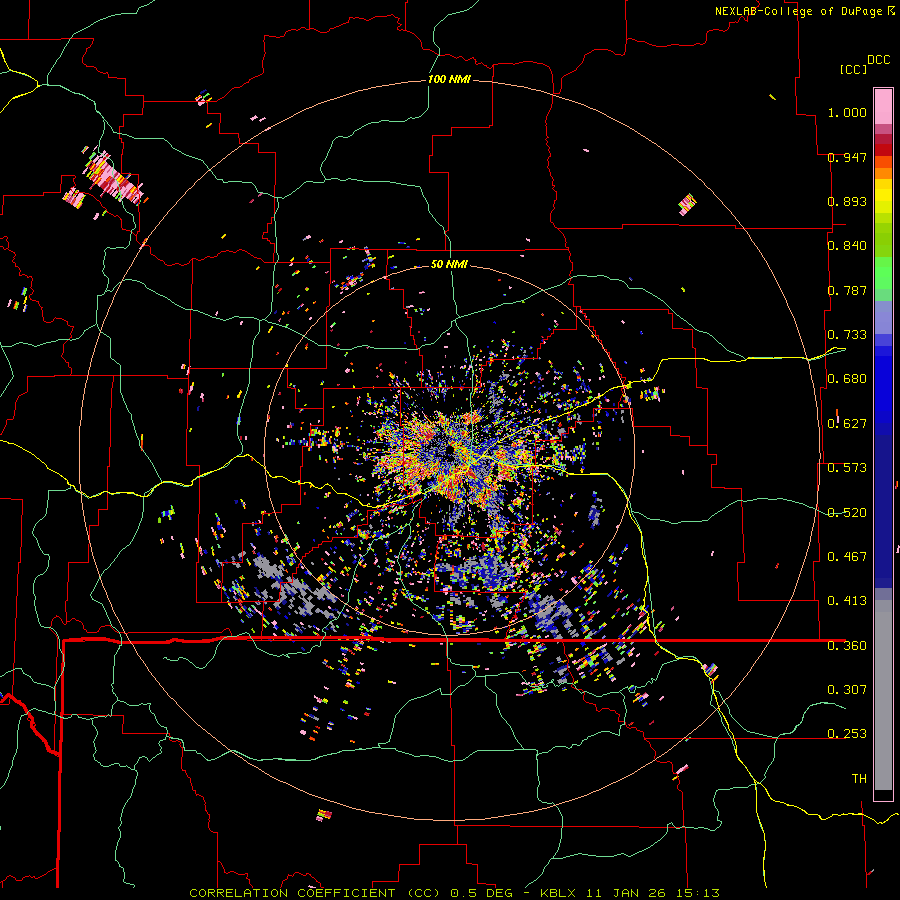Image resolution: width=900 pixels, height=900 pixels.
Task: Click the 50 NMI range ring label
Action: (449, 264)
